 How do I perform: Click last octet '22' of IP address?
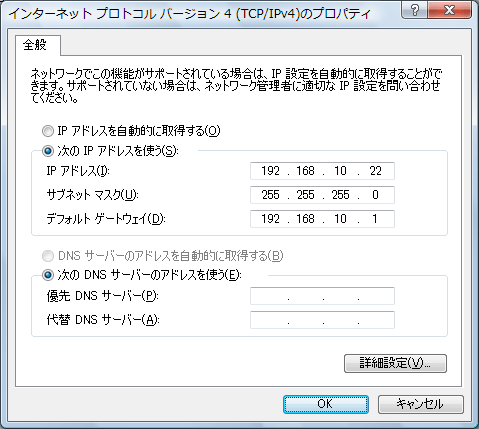tap(375, 171)
